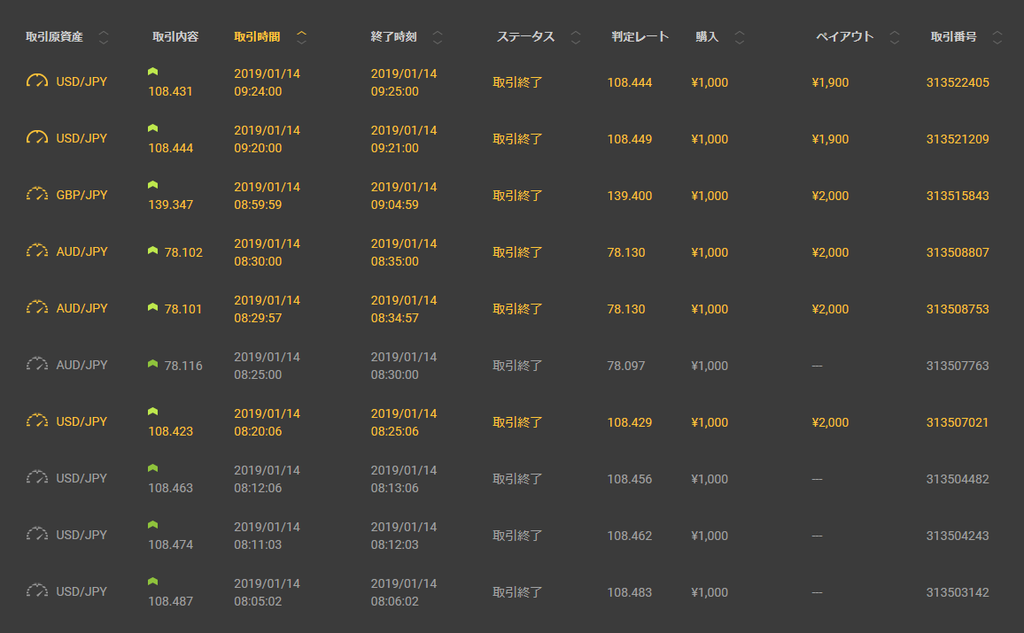Click judgment rate 108.462
Image resolution: width=1024 pixels, height=633 pixels.
click(x=630, y=536)
